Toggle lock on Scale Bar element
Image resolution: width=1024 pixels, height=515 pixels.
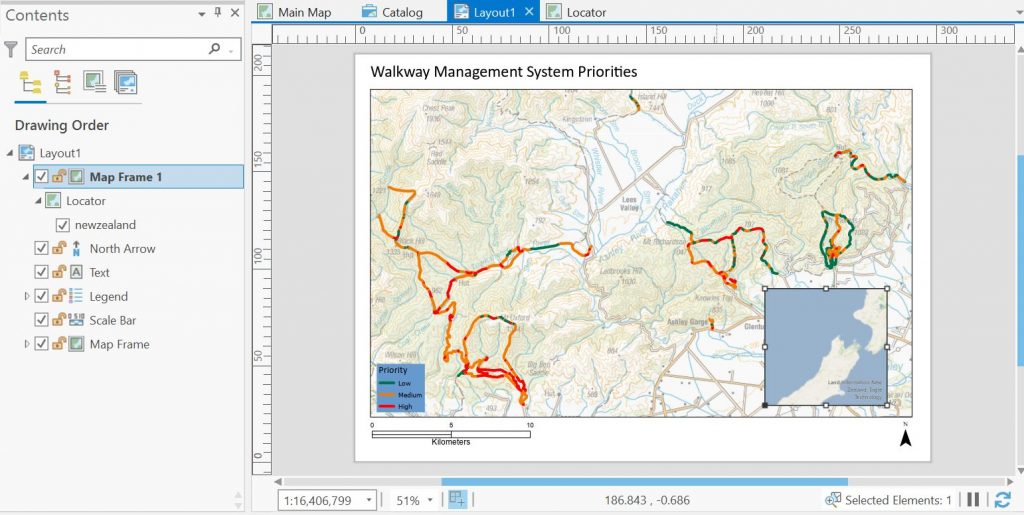point(59,320)
